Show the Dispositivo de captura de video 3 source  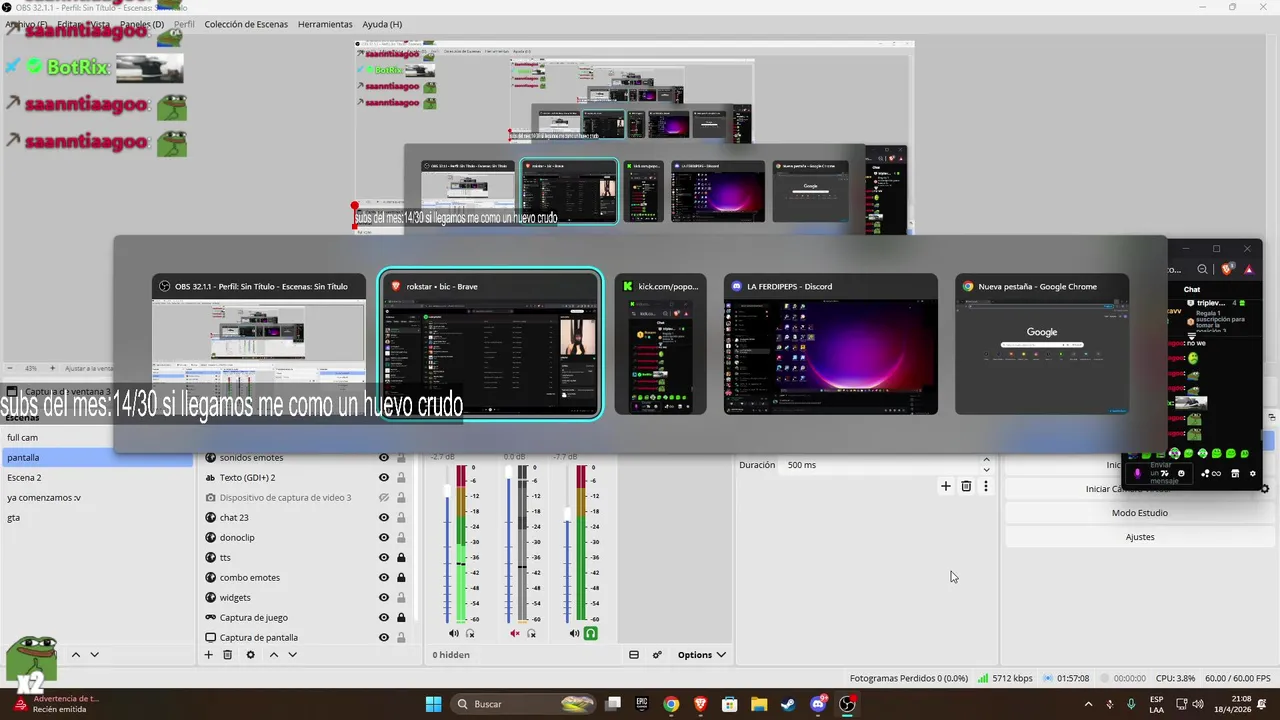384,497
